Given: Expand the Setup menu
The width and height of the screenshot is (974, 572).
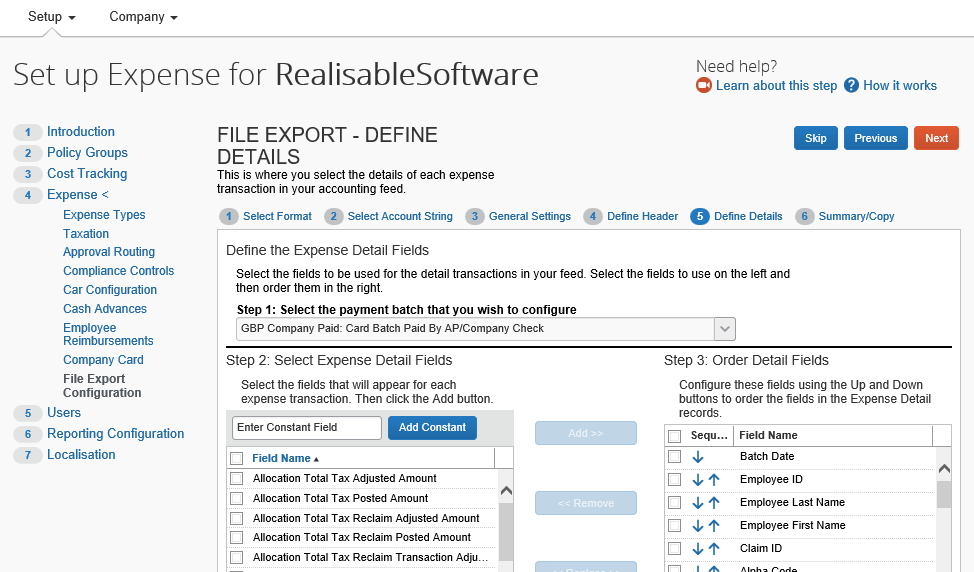Looking at the screenshot, I should [x=52, y=17].
